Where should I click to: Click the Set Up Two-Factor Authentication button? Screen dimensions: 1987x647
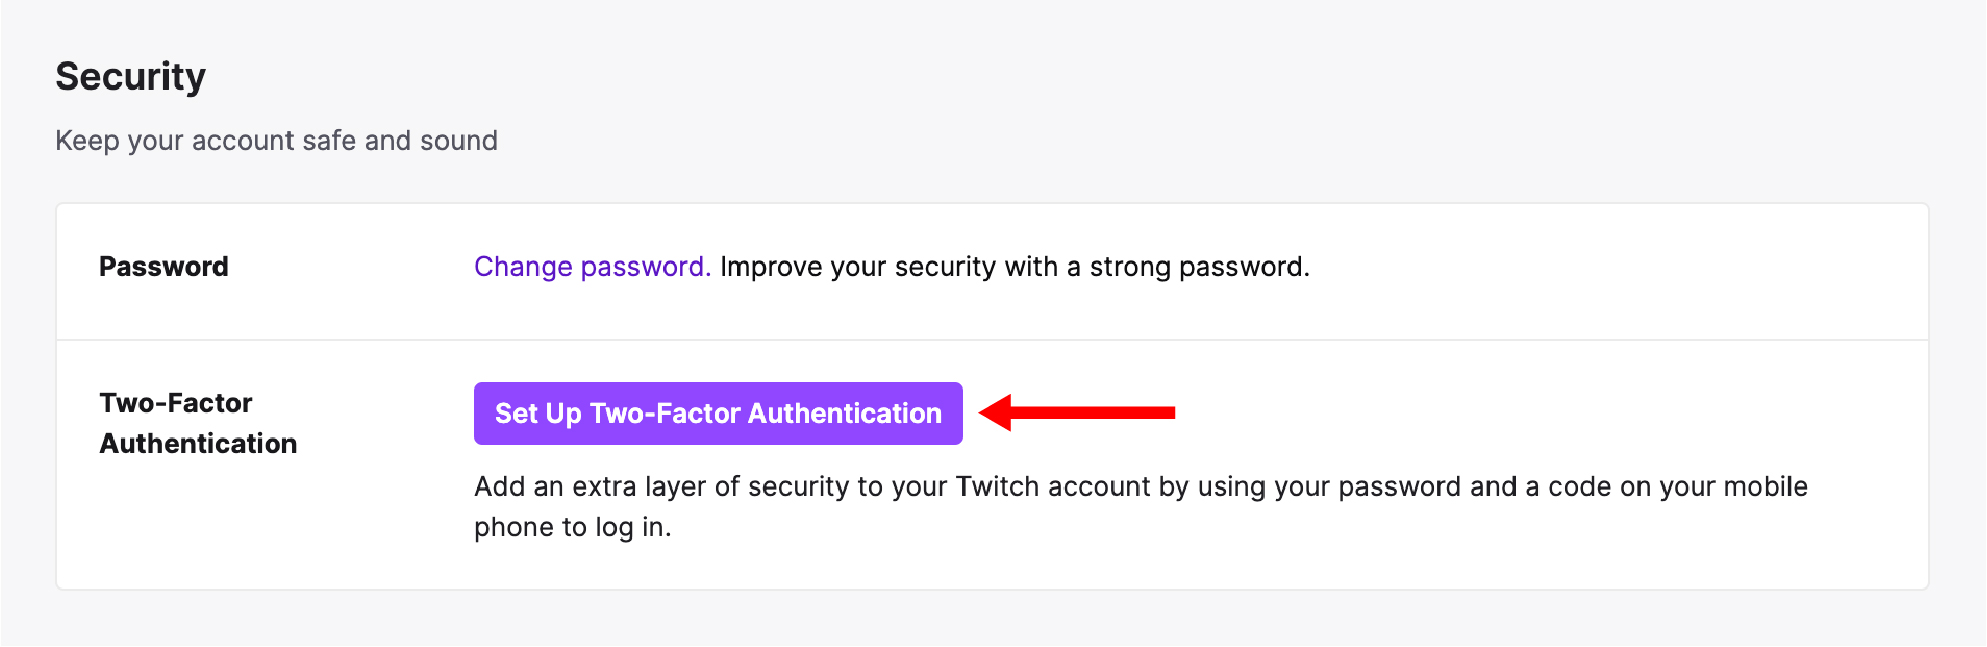pos(718,413)
